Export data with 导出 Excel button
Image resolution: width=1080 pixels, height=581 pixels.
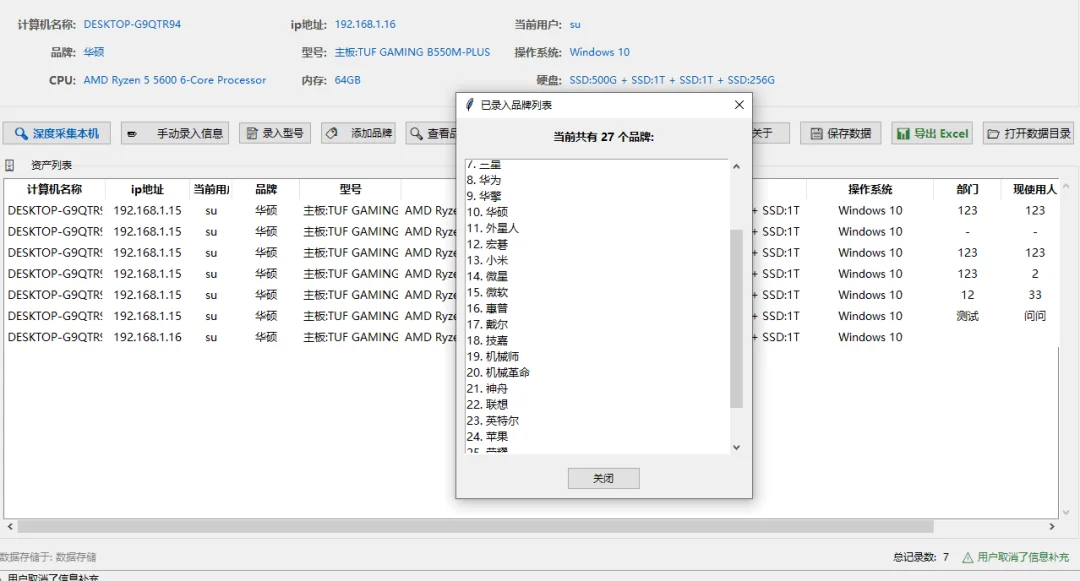pos(933,134)
